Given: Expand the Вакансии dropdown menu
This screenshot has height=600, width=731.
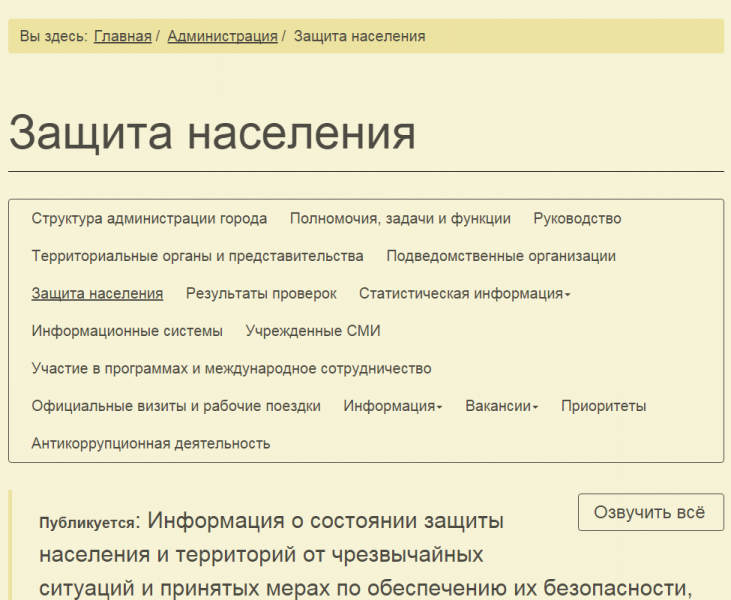Looking at the screenshot, I should pyautogui.click(x=501, y=406).
